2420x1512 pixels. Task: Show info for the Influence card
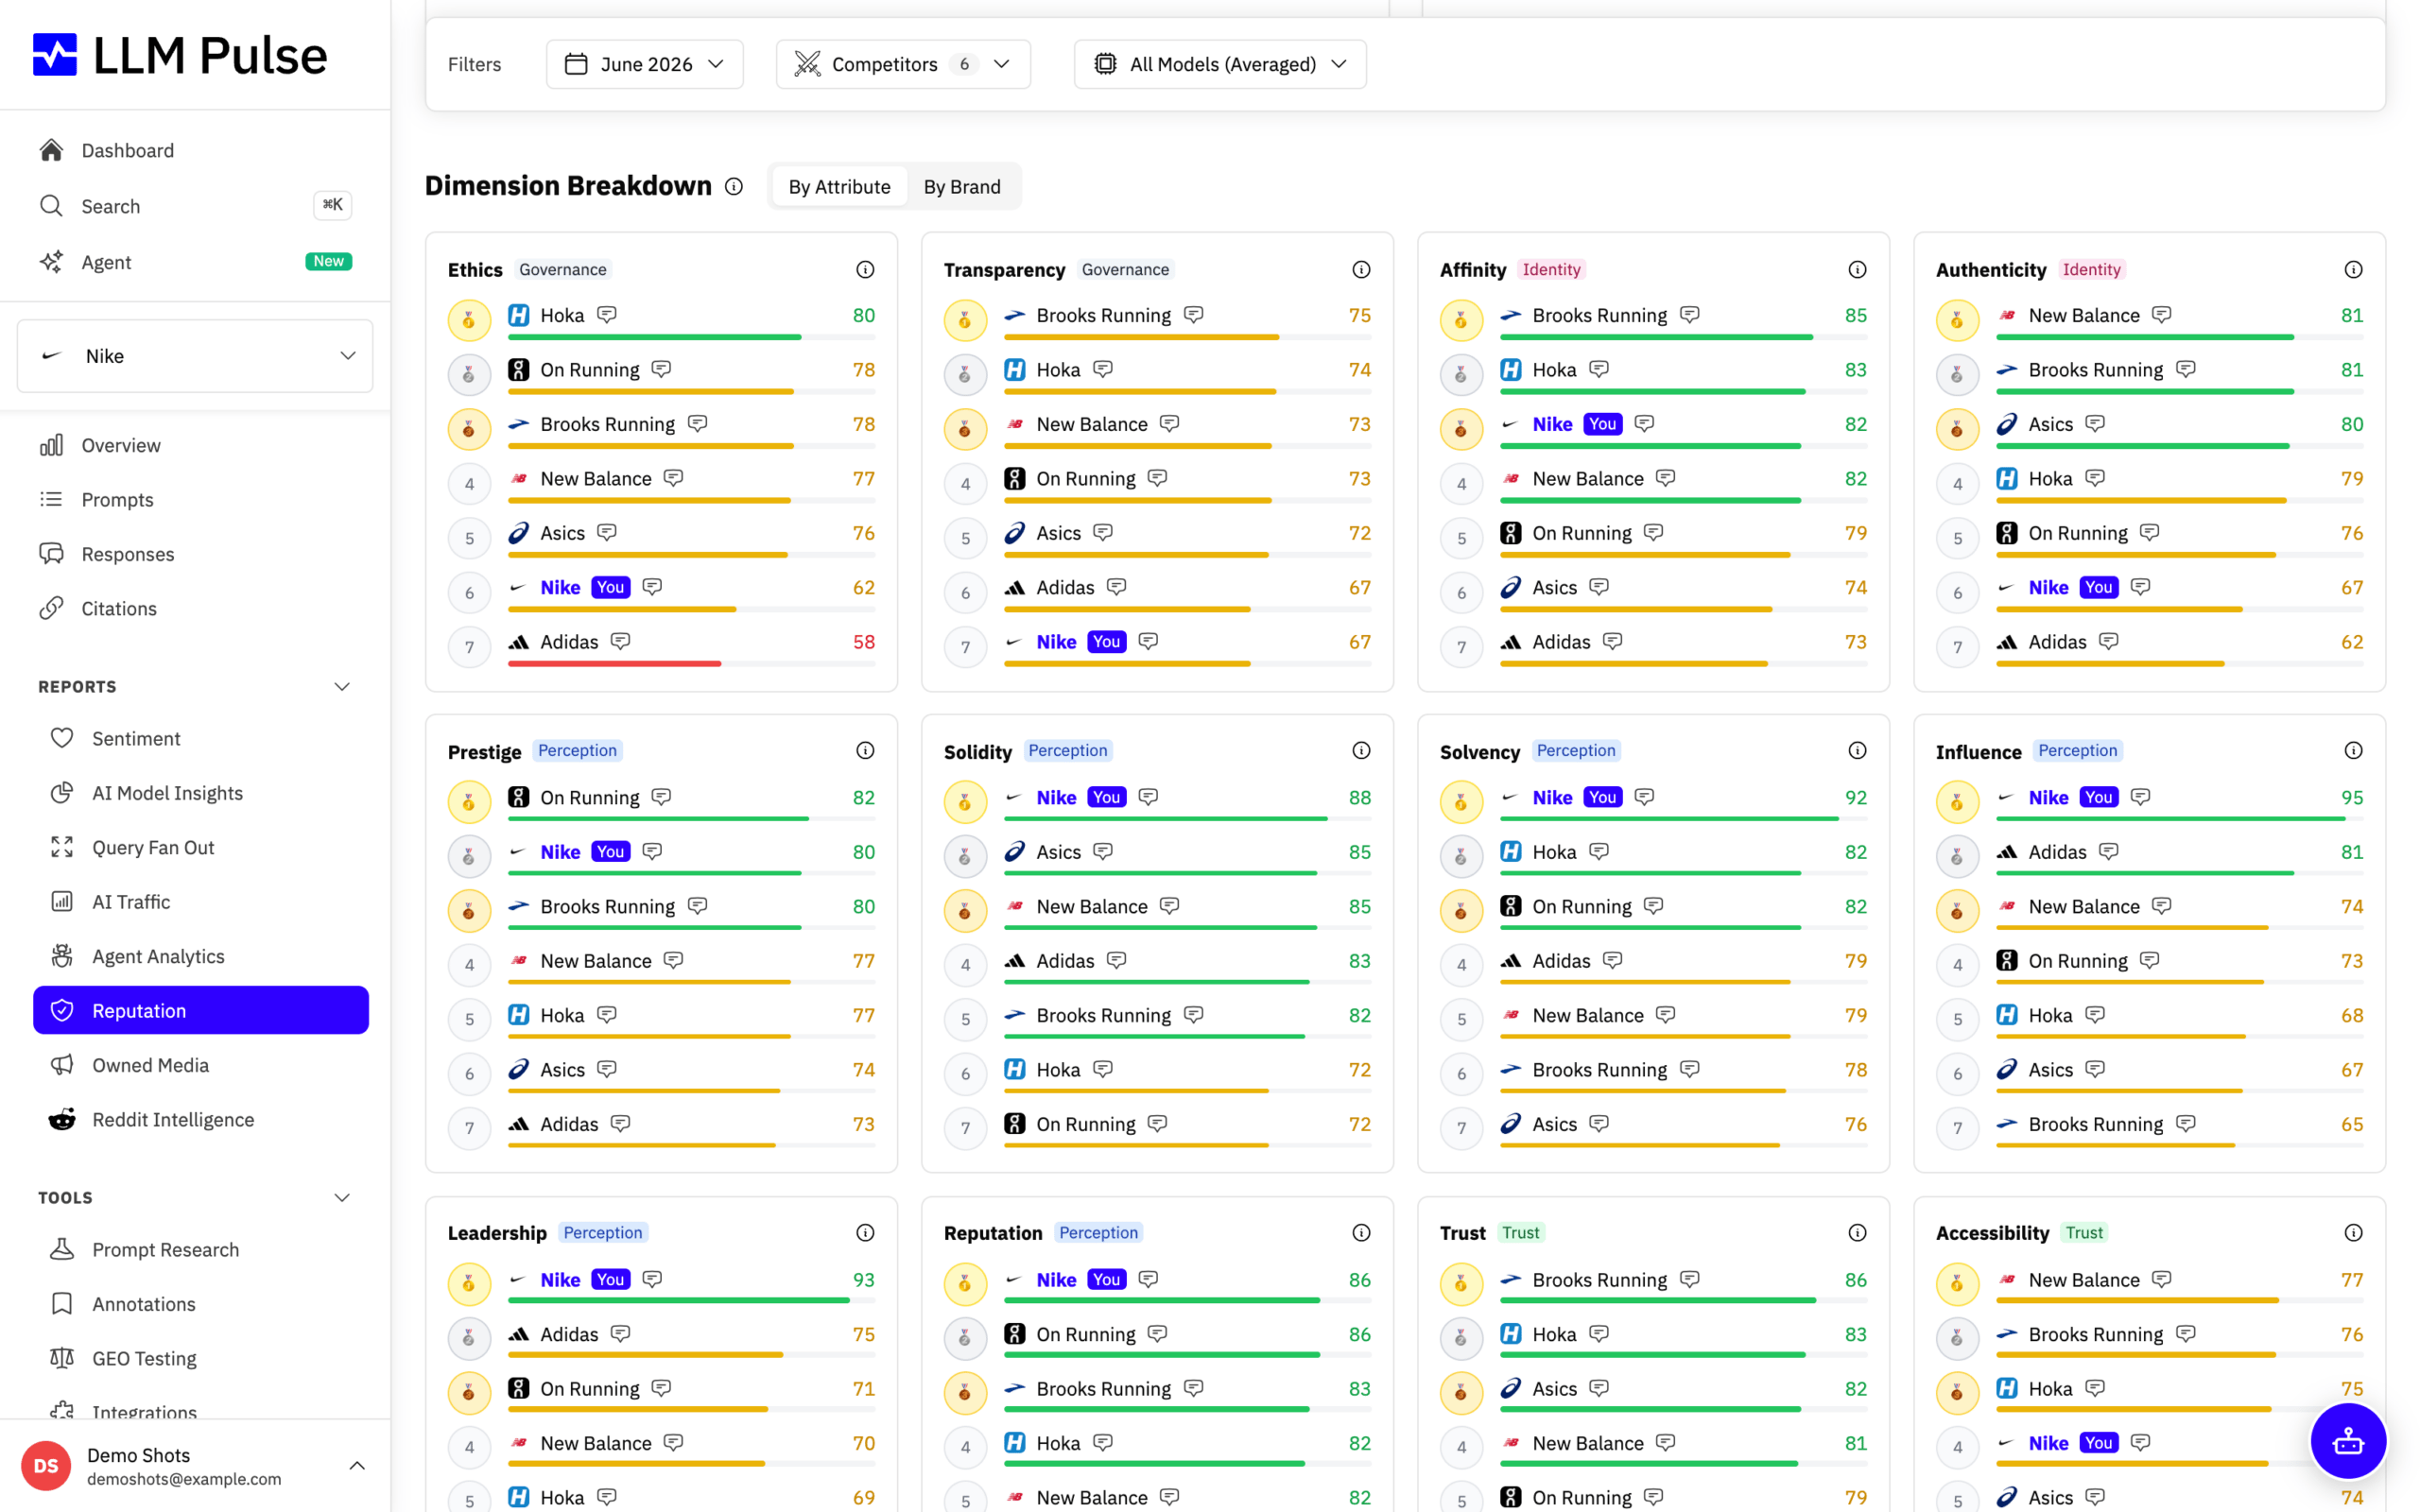(x=2353, y=751)
